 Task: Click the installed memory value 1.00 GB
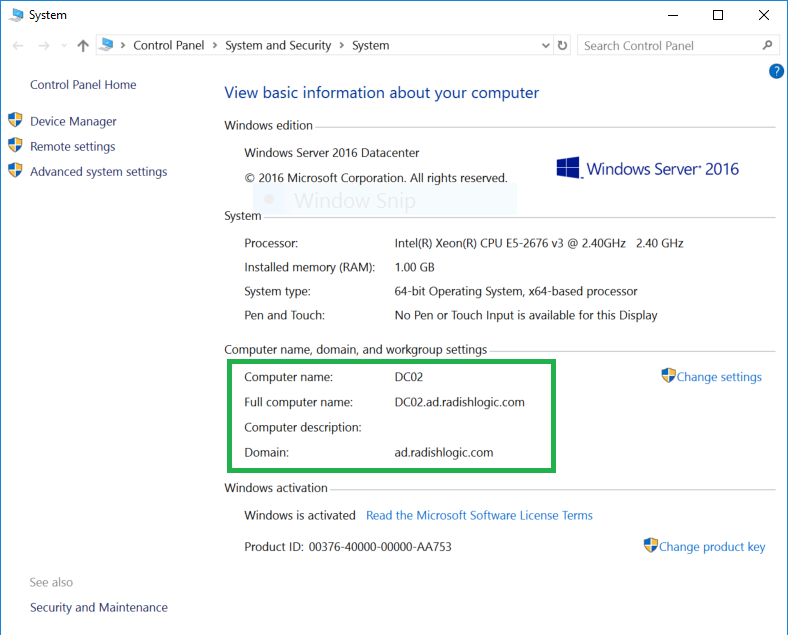(415, 267)
